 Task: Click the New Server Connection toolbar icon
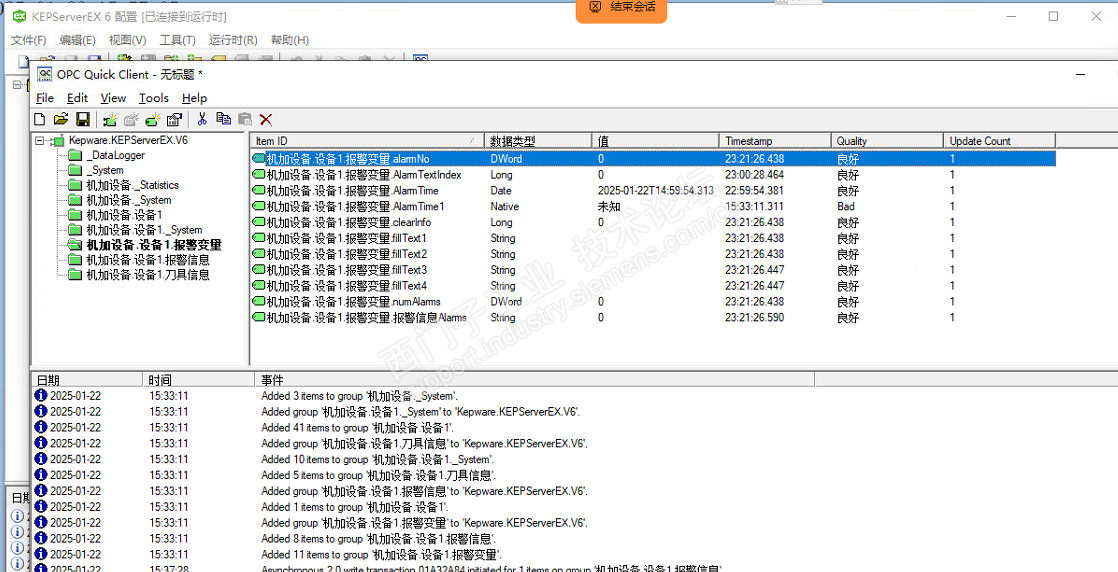click(x=111, y=119)
